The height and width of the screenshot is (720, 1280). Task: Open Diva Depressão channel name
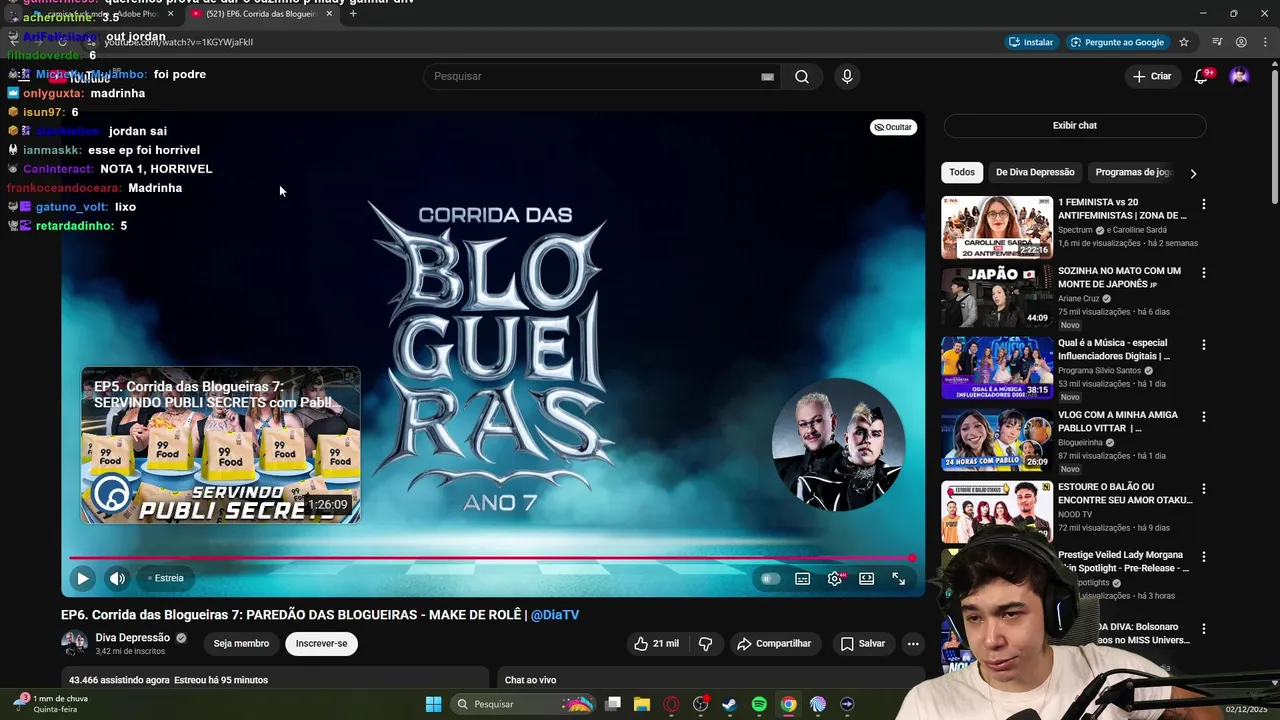click(x=132, y=638)
